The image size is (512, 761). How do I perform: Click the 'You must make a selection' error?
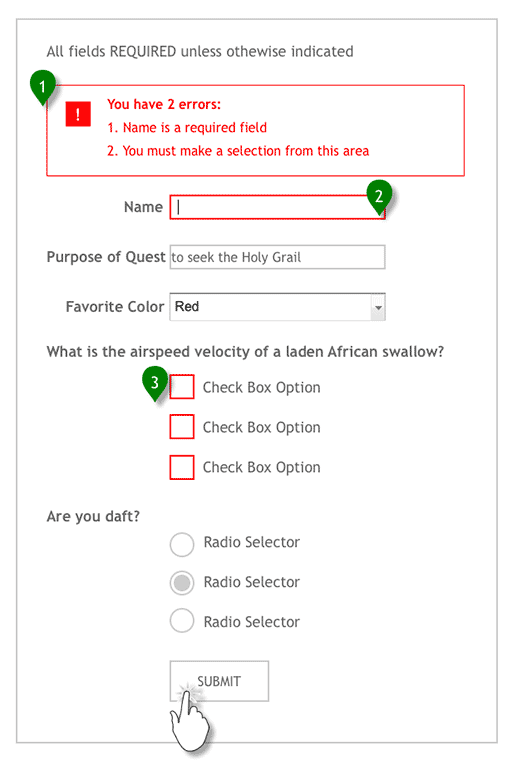click(238, 151)
